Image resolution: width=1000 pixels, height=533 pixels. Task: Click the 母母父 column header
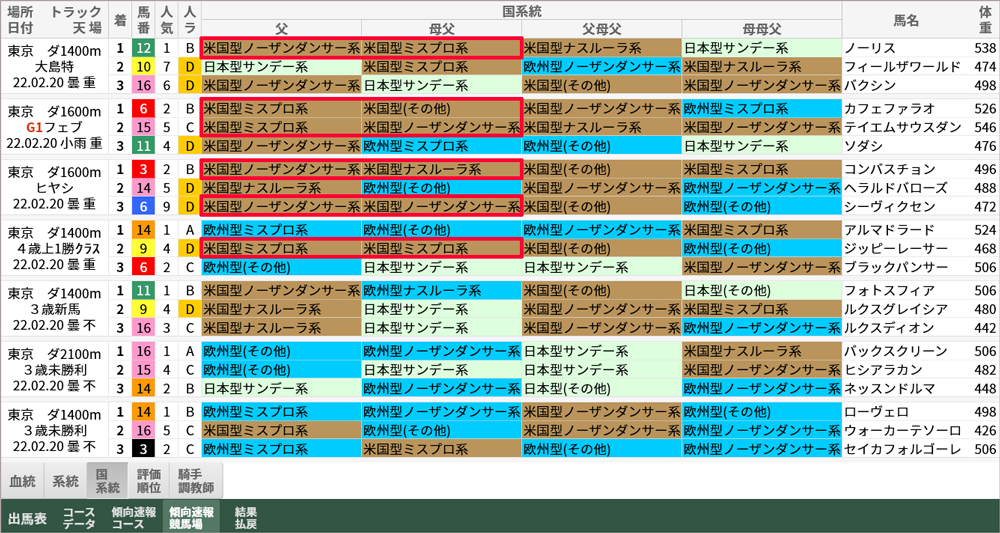761,29
